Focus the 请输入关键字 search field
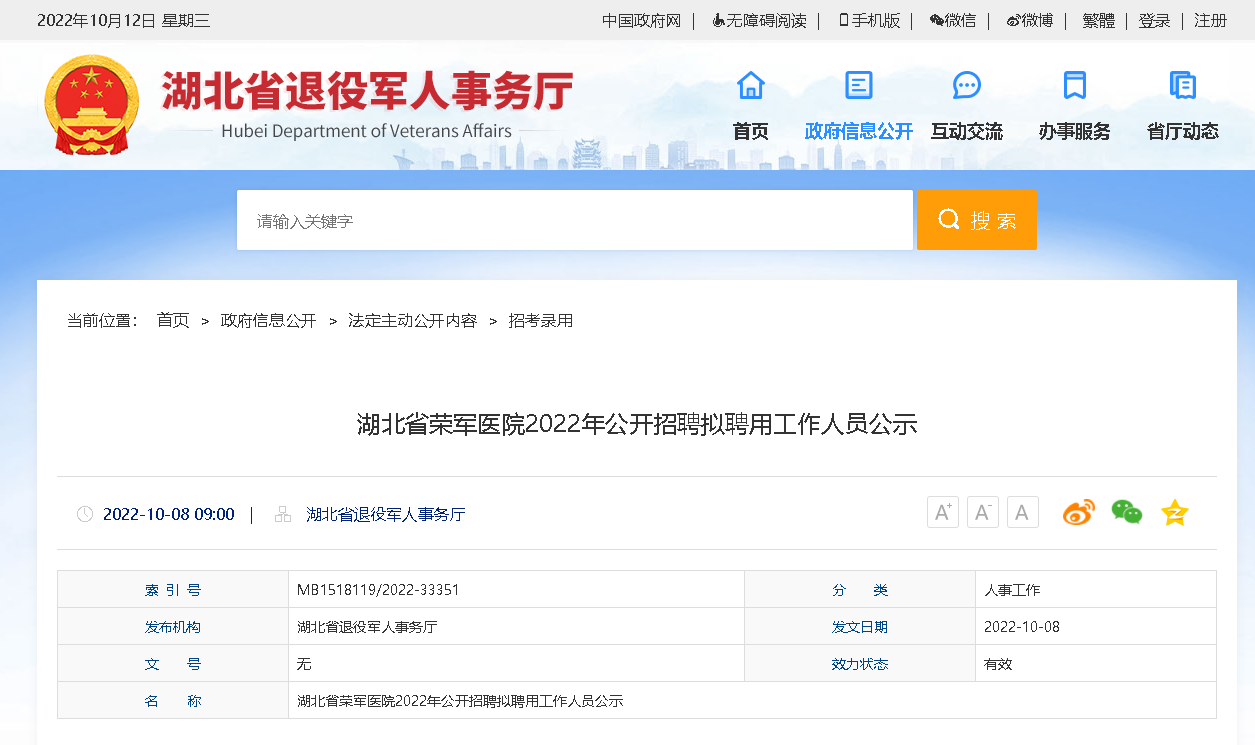The width and height of the screenshot is (1255, 745). click(x=574, y=220)
